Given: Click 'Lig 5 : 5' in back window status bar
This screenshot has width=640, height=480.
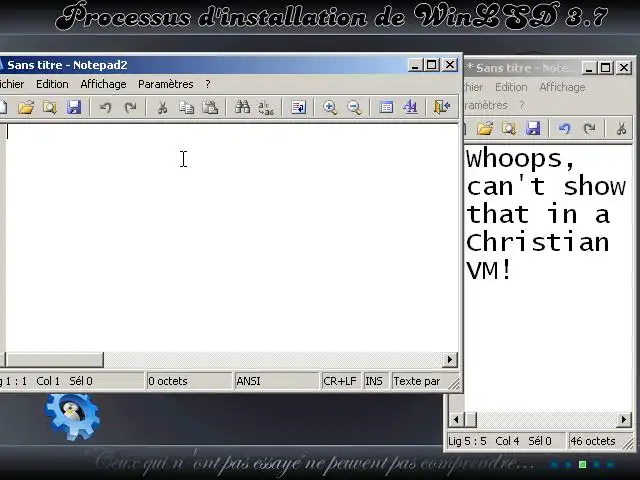Looking at the screenshot, I should (x=467, y=441).
